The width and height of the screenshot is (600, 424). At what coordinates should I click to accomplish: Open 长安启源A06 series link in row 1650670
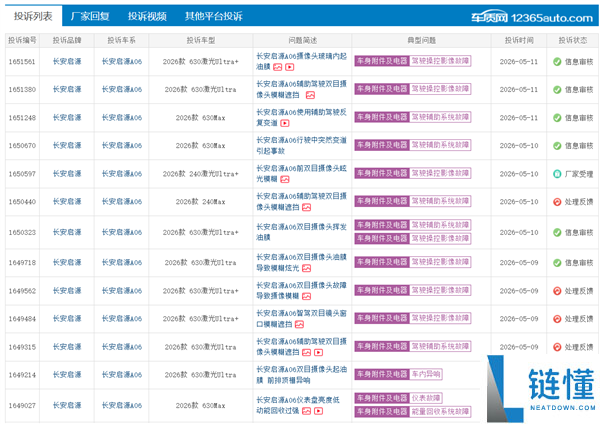coord(122,145)
